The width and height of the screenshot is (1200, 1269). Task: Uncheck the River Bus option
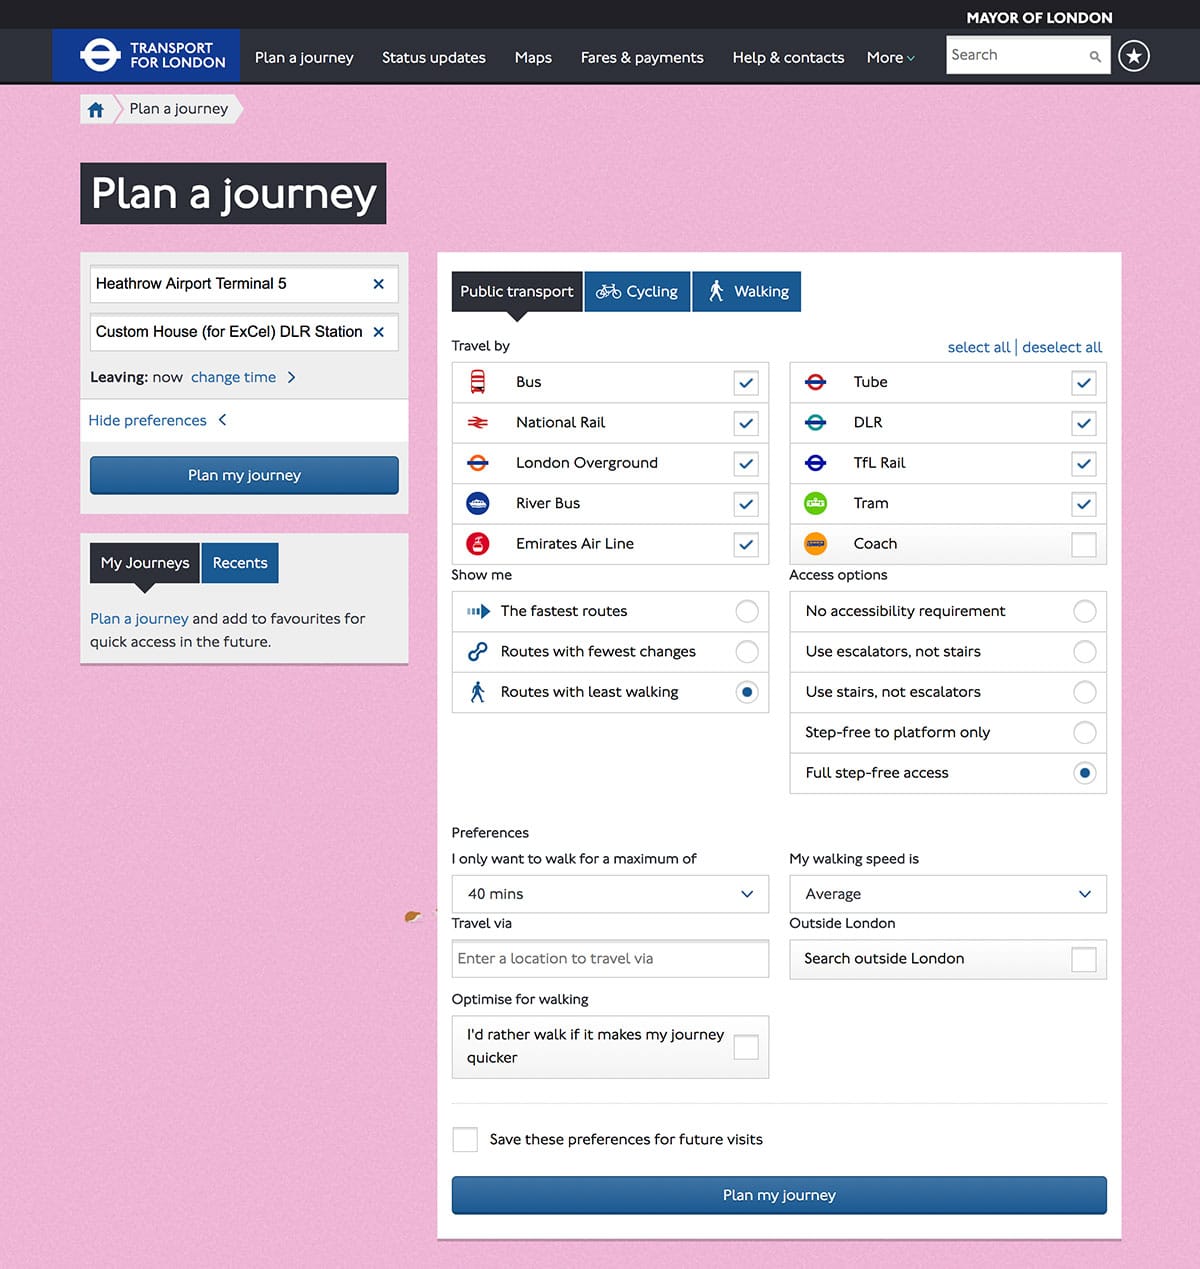coord(745,504)
